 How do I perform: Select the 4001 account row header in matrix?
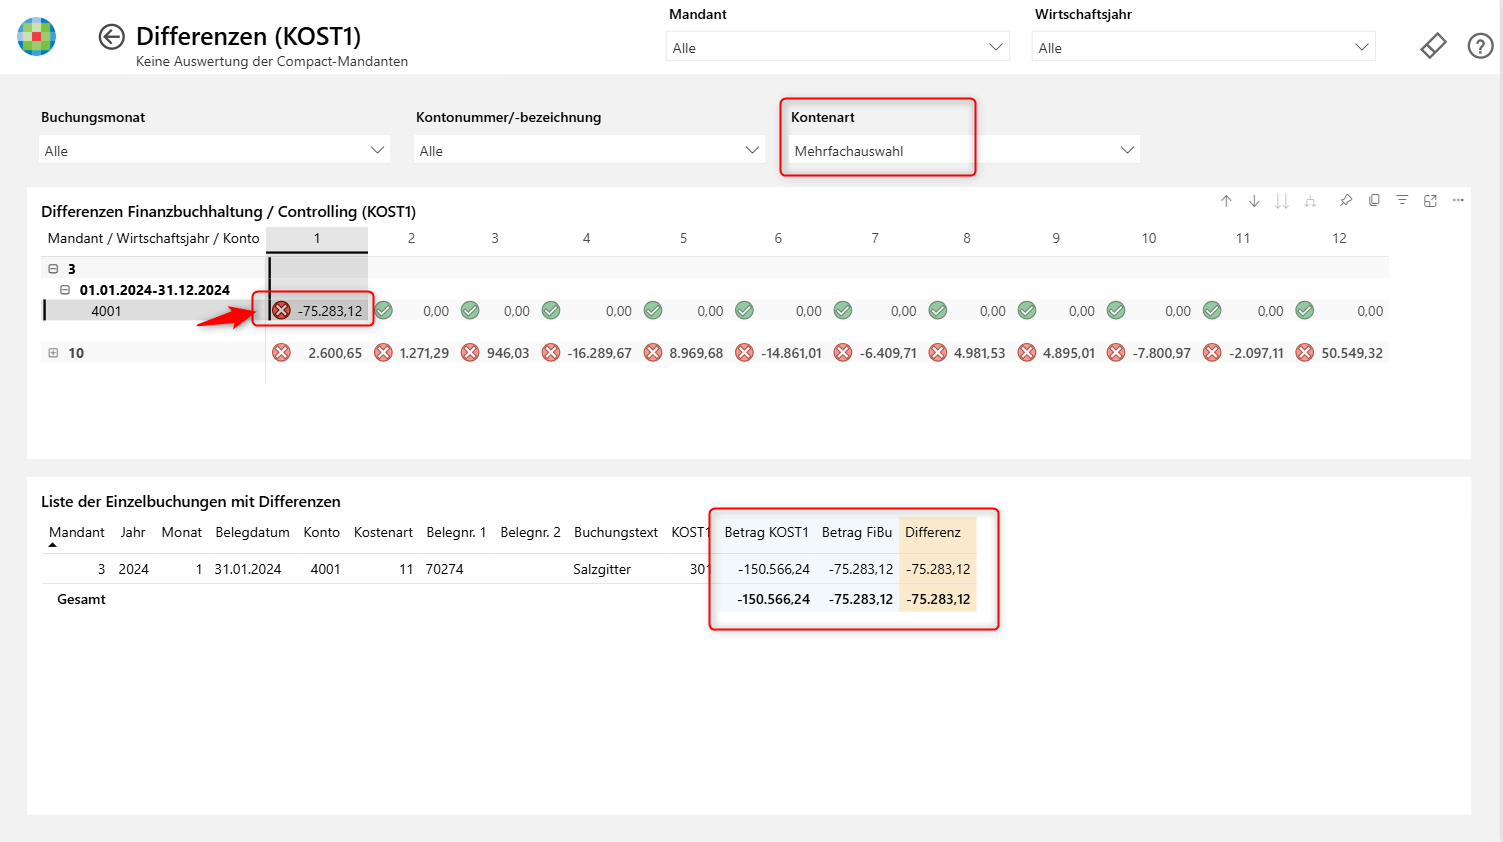106,311
